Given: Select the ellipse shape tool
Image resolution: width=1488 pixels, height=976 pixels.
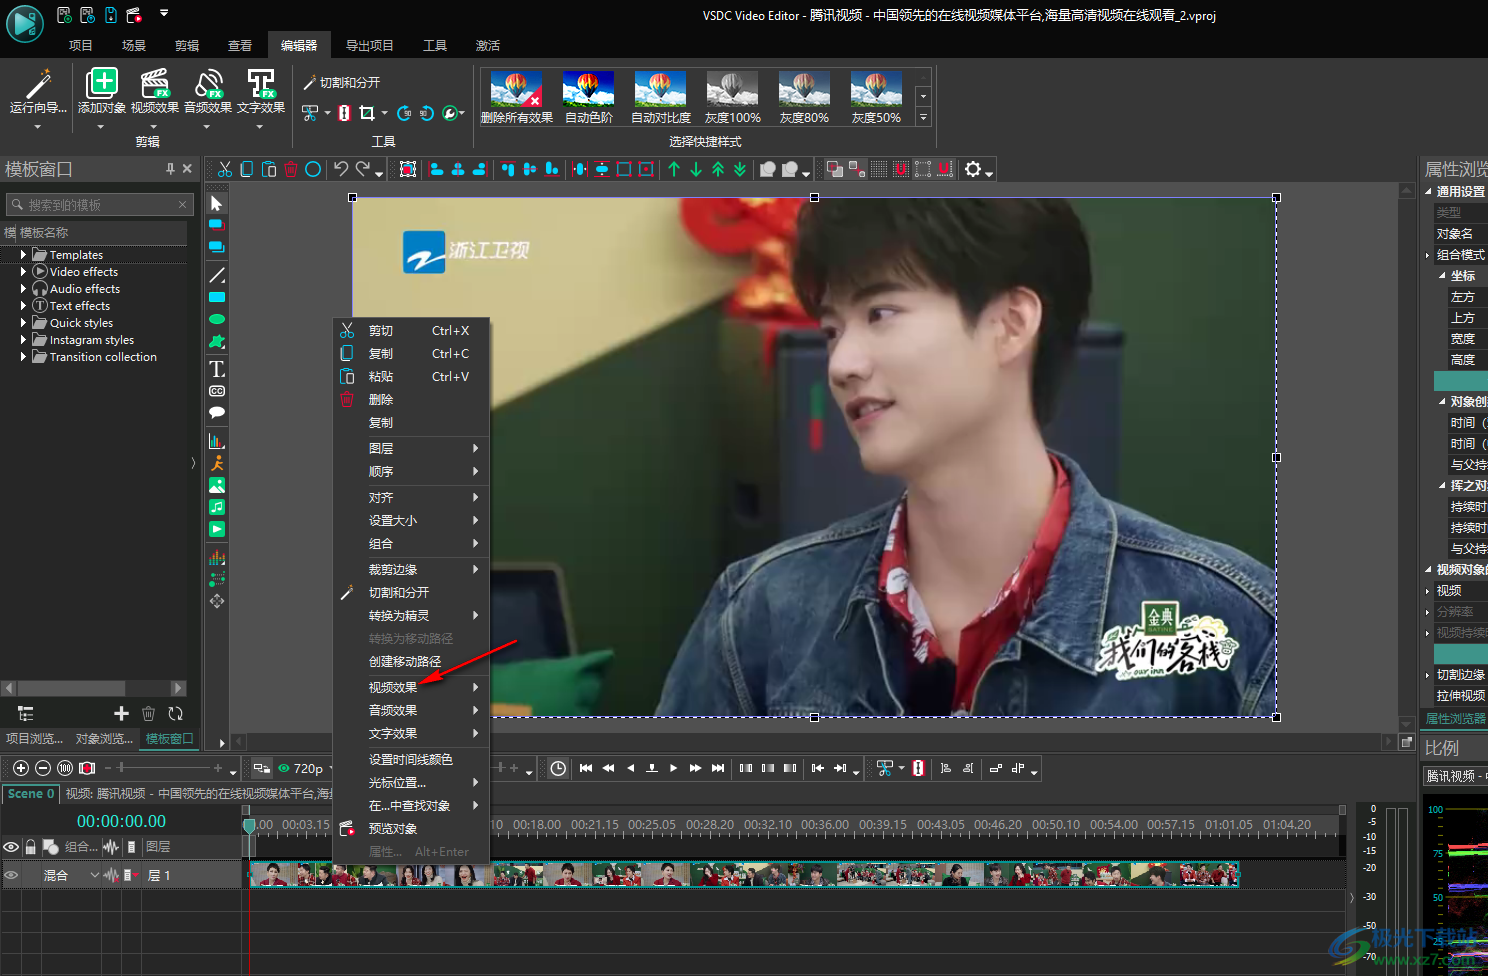Looking at the screenshot, I should tap(217, 319).
